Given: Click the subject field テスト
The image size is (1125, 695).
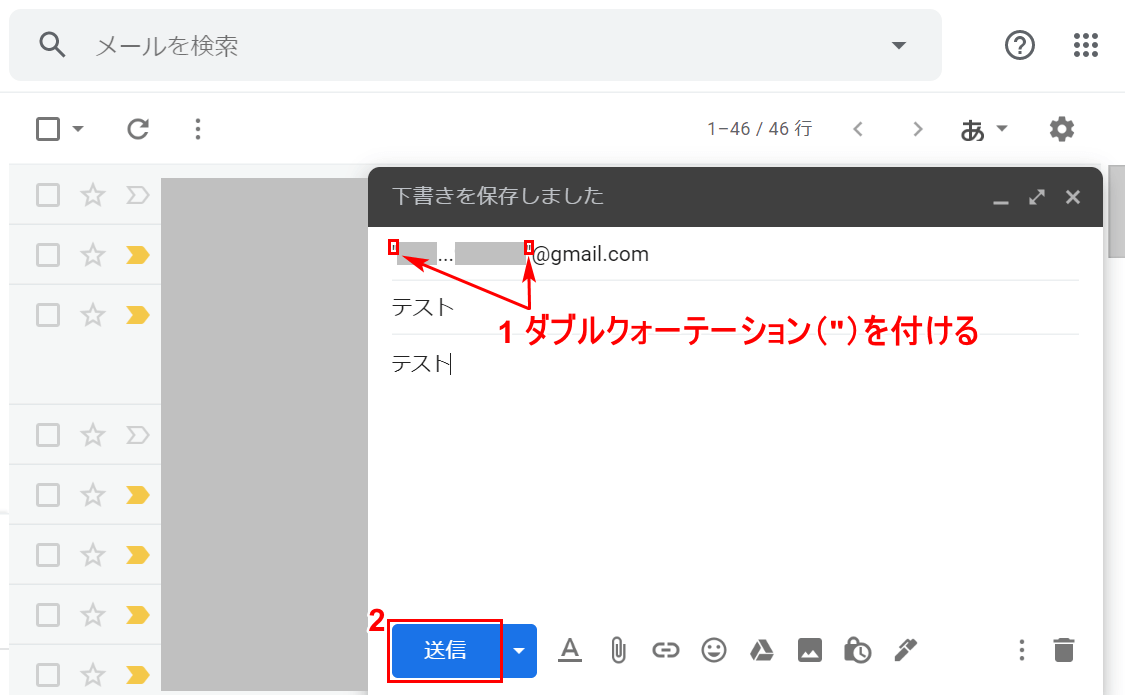Looking at the screenshot, I should click(x=735, y=307).
